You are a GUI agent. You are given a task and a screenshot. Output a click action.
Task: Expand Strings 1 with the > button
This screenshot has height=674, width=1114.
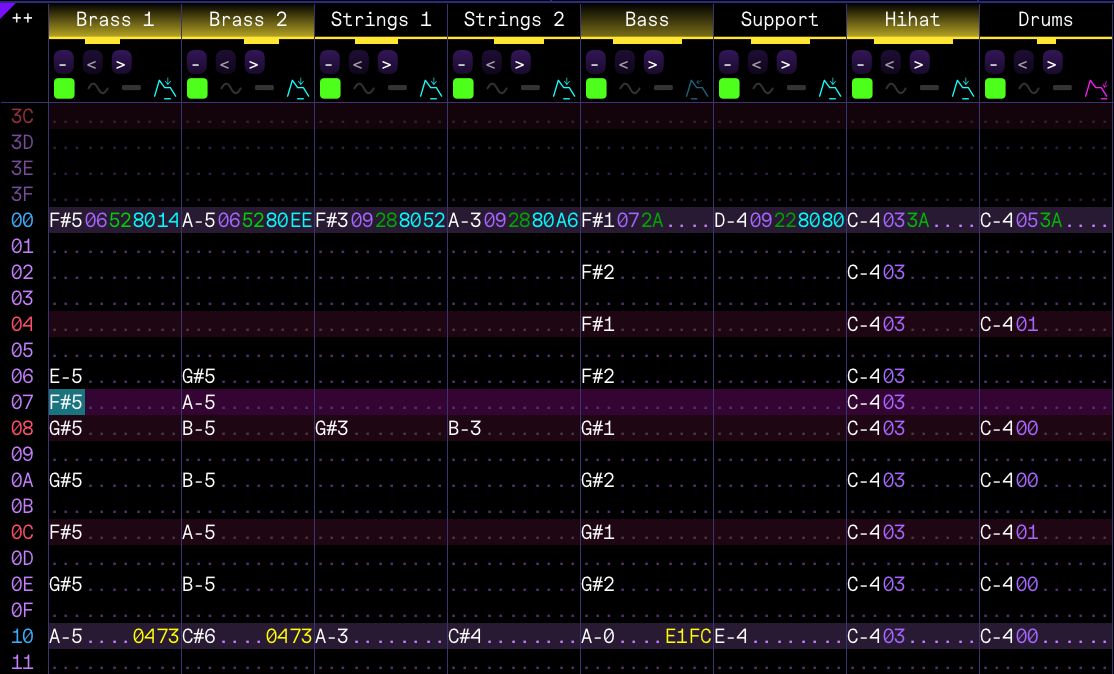tap(387, 63)
